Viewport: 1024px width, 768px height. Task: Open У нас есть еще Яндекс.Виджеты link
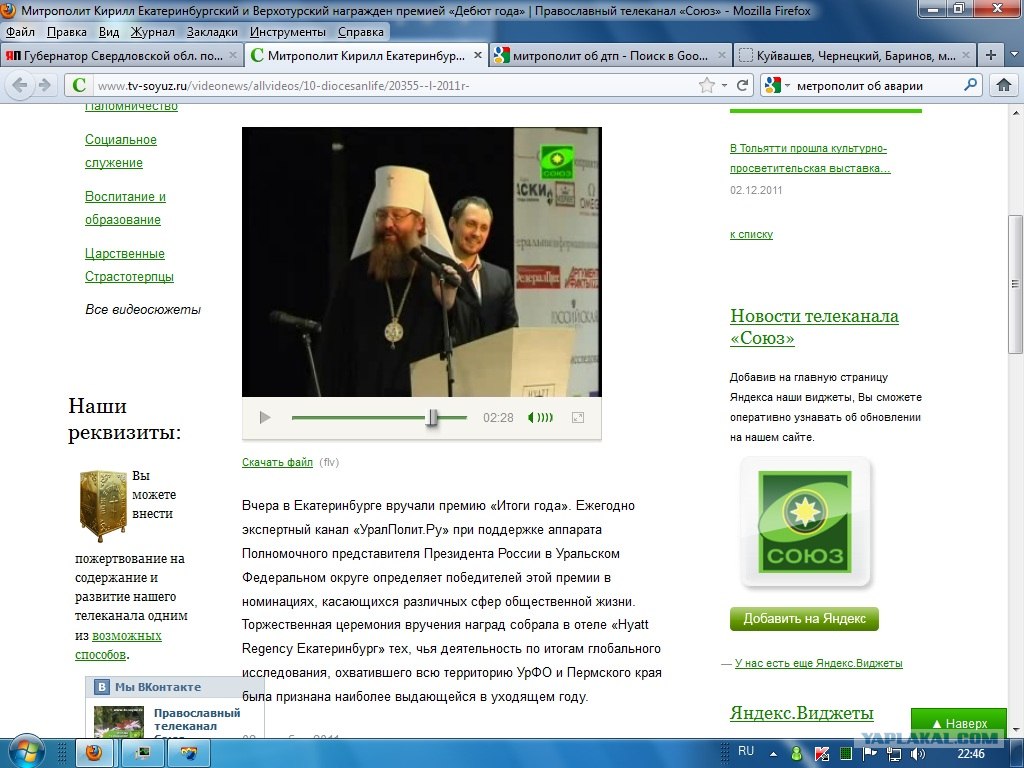818,663
